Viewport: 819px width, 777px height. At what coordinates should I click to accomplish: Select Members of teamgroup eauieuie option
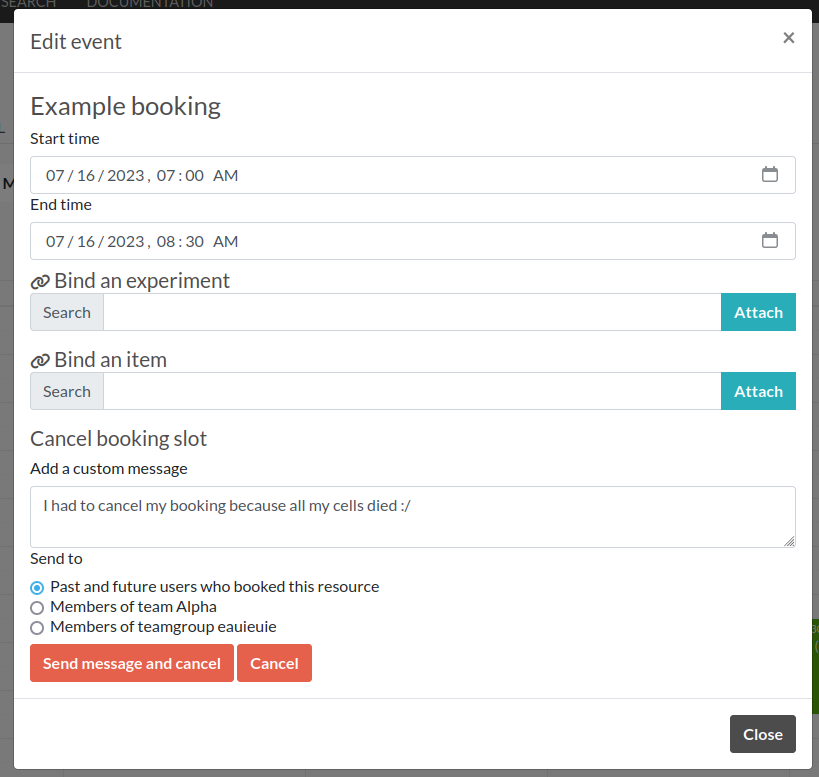37,627
